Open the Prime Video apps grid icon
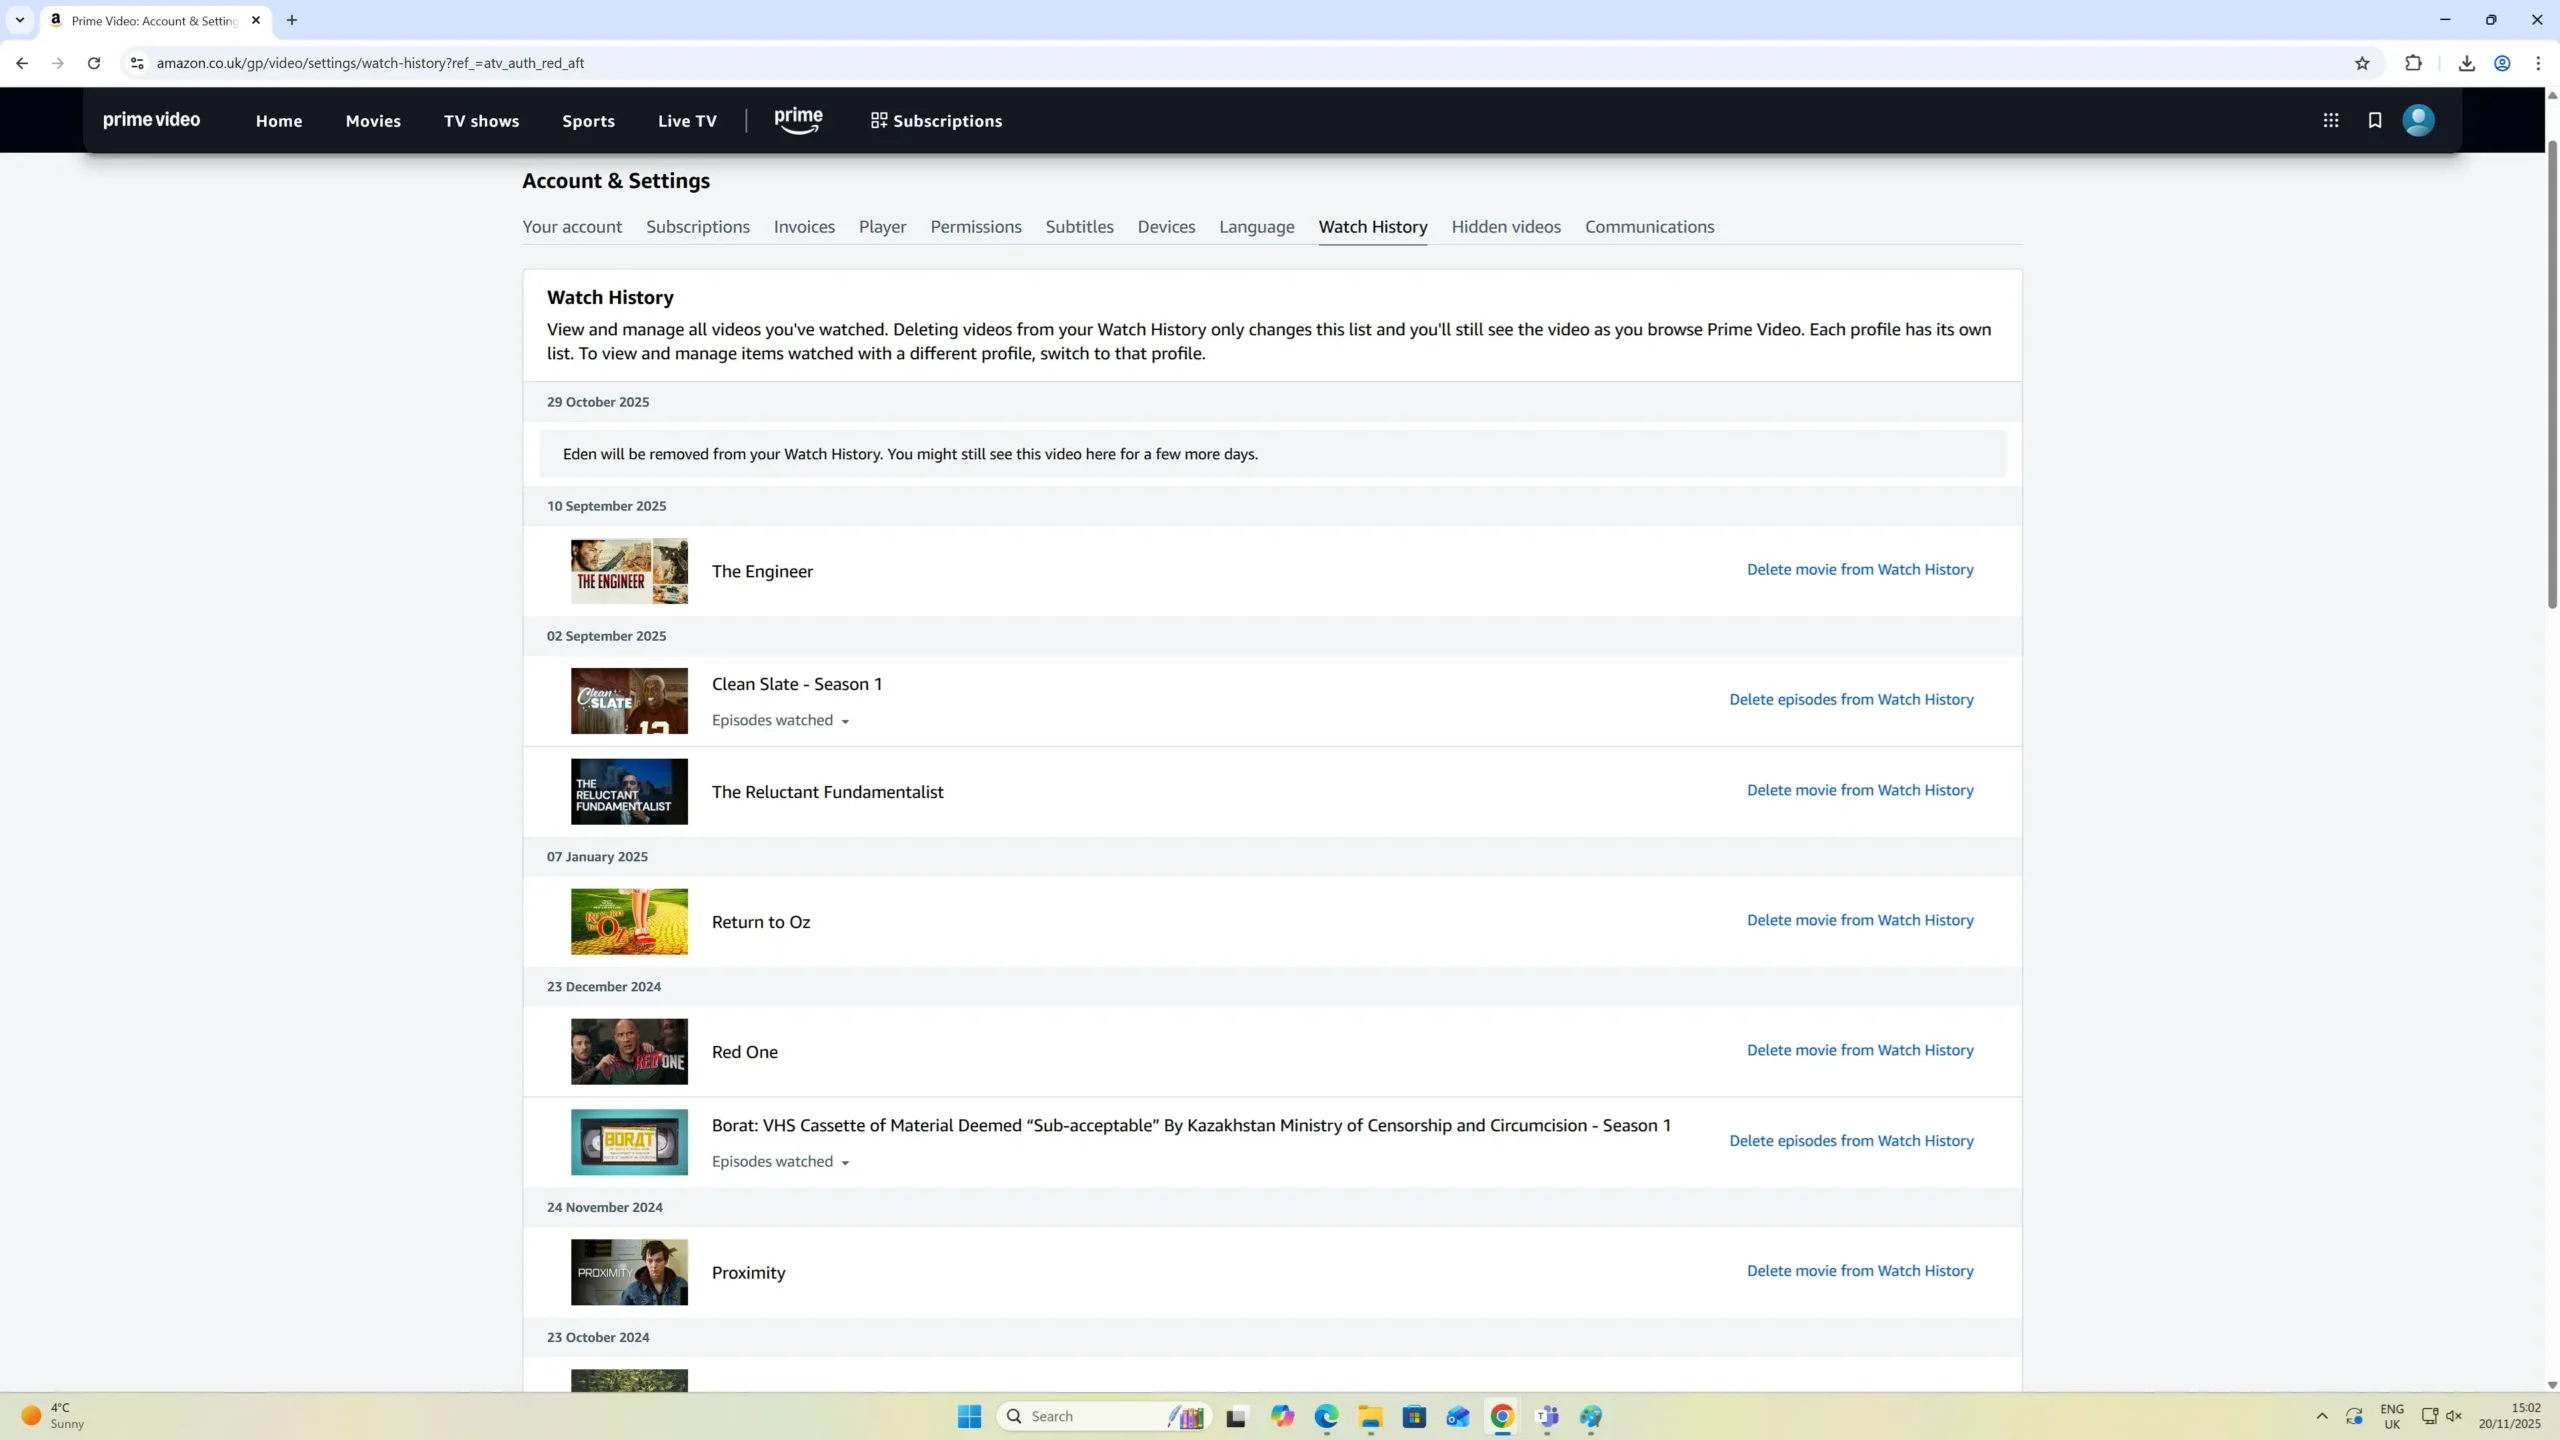Screen dimensions: 2560x1440 tap(2330, 120)
